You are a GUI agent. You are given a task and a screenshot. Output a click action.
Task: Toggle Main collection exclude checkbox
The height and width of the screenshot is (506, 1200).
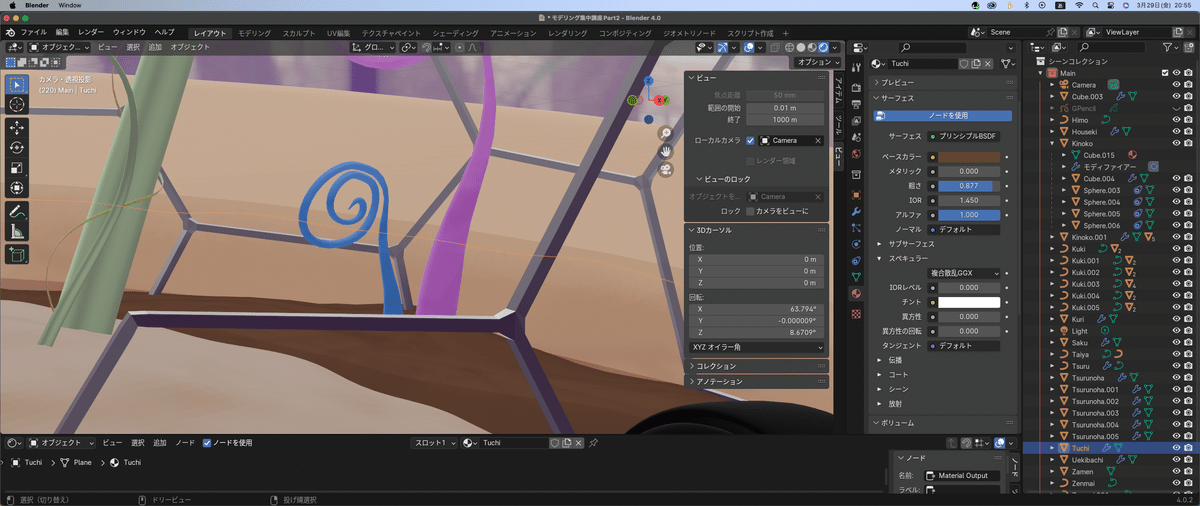[x=1165, y=73]
